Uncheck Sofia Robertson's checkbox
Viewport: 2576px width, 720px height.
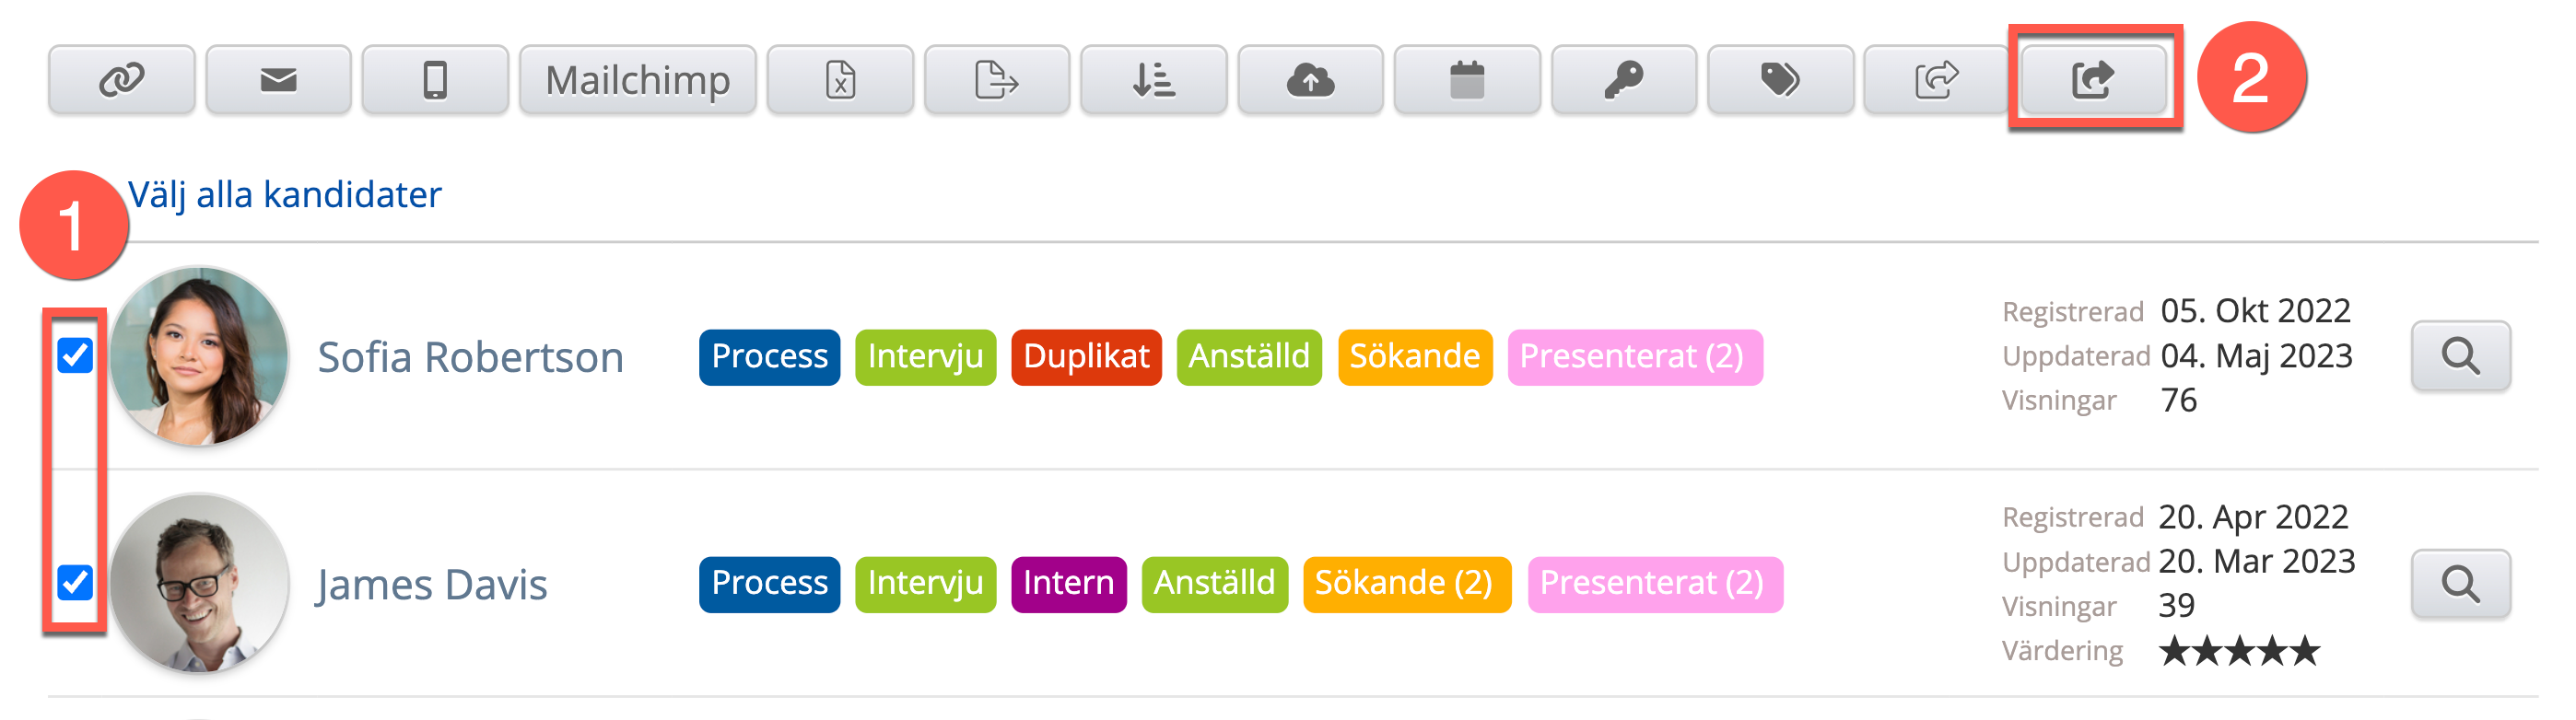pyautogui.click(x=75, y=355)
